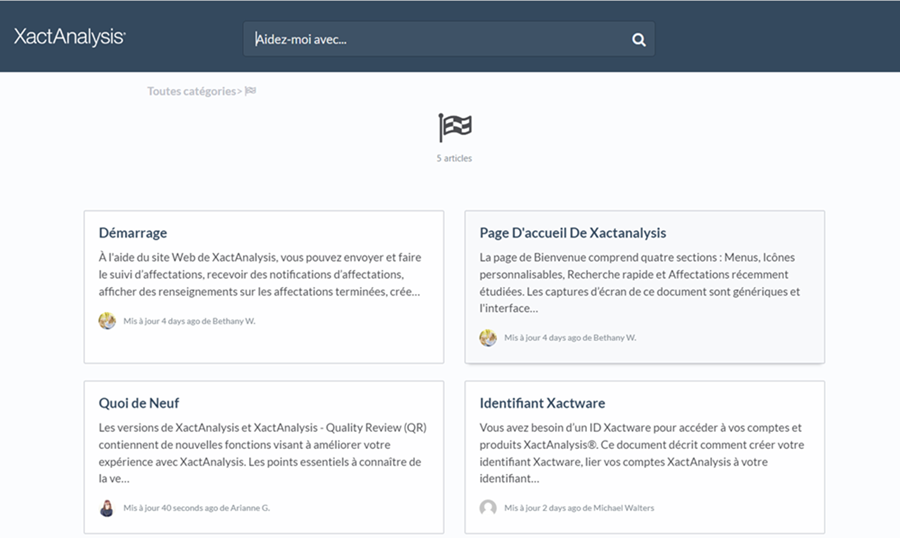Focus the "Aidez-moi avec..." search field
Image resolution: width=900 pixels, height=538 pixels.
click(x=435, y=40)
